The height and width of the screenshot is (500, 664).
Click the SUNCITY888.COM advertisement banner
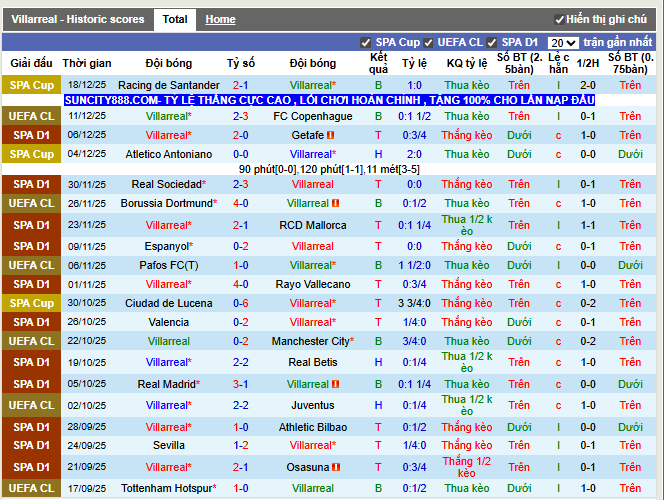click(x=329, y=100)
